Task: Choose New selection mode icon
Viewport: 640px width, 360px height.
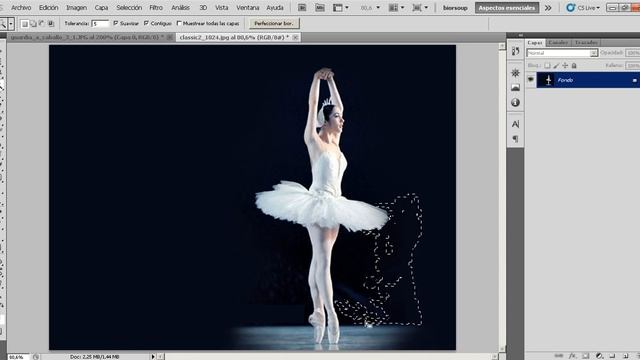Action: pos(24,24)
